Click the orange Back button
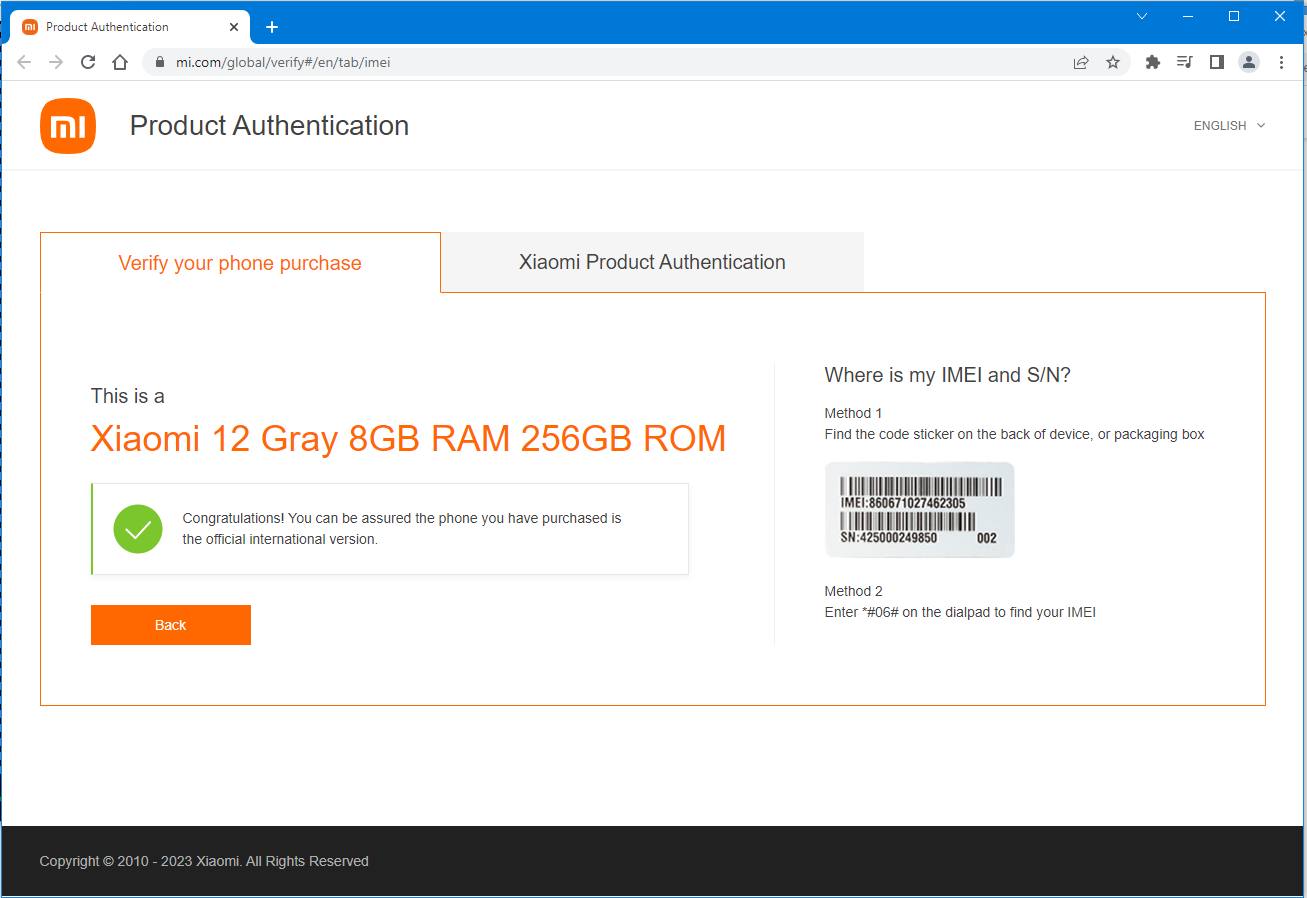 [x=171, y=625]
